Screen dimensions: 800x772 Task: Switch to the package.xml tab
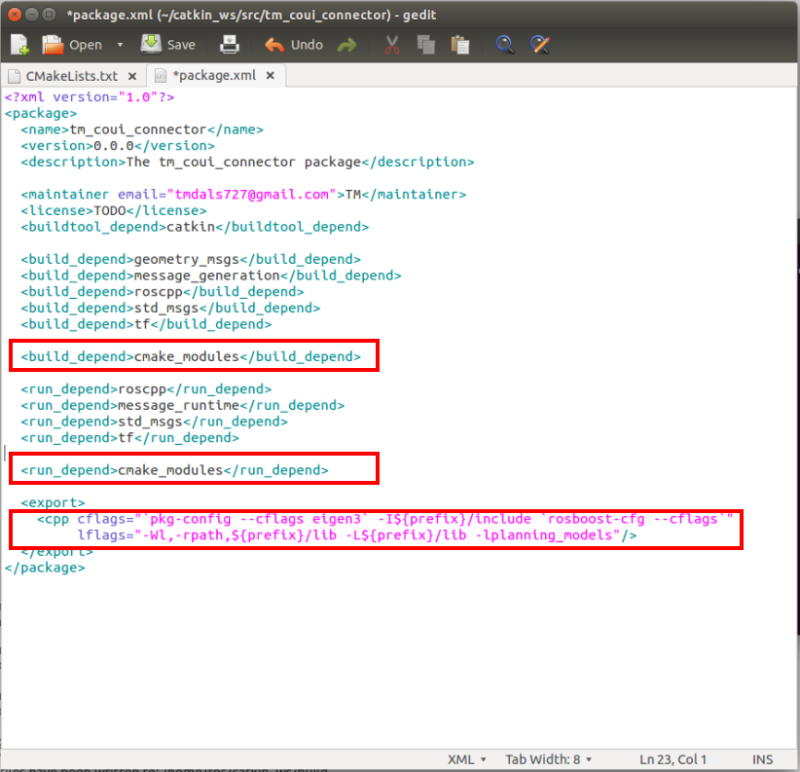pyautogui.click(x=210, y=74)
